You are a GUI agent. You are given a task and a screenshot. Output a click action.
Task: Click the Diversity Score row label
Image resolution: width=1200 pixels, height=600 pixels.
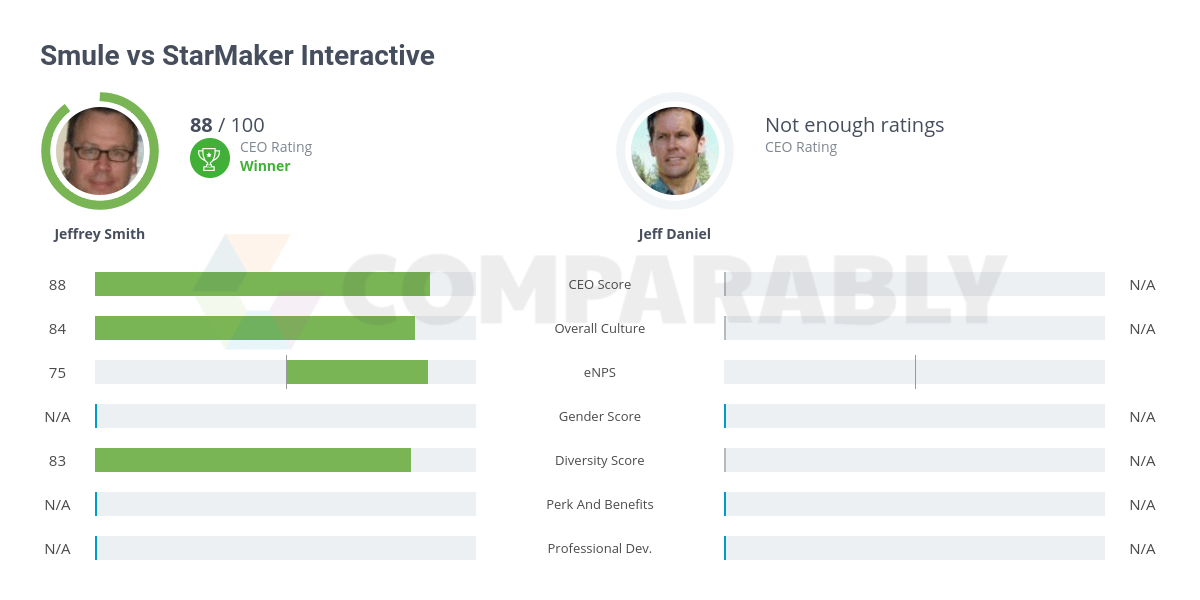(x=600, y=460)
